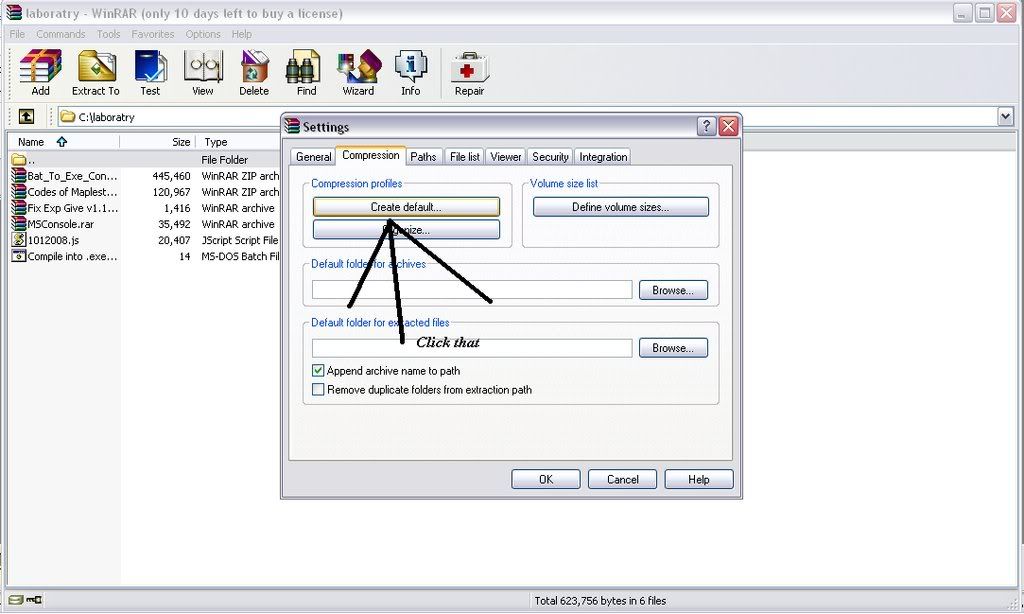The width and height of the screenshot is (1024, 614).
Task: Click the Add toolbar icon
Action: [40, 73]
